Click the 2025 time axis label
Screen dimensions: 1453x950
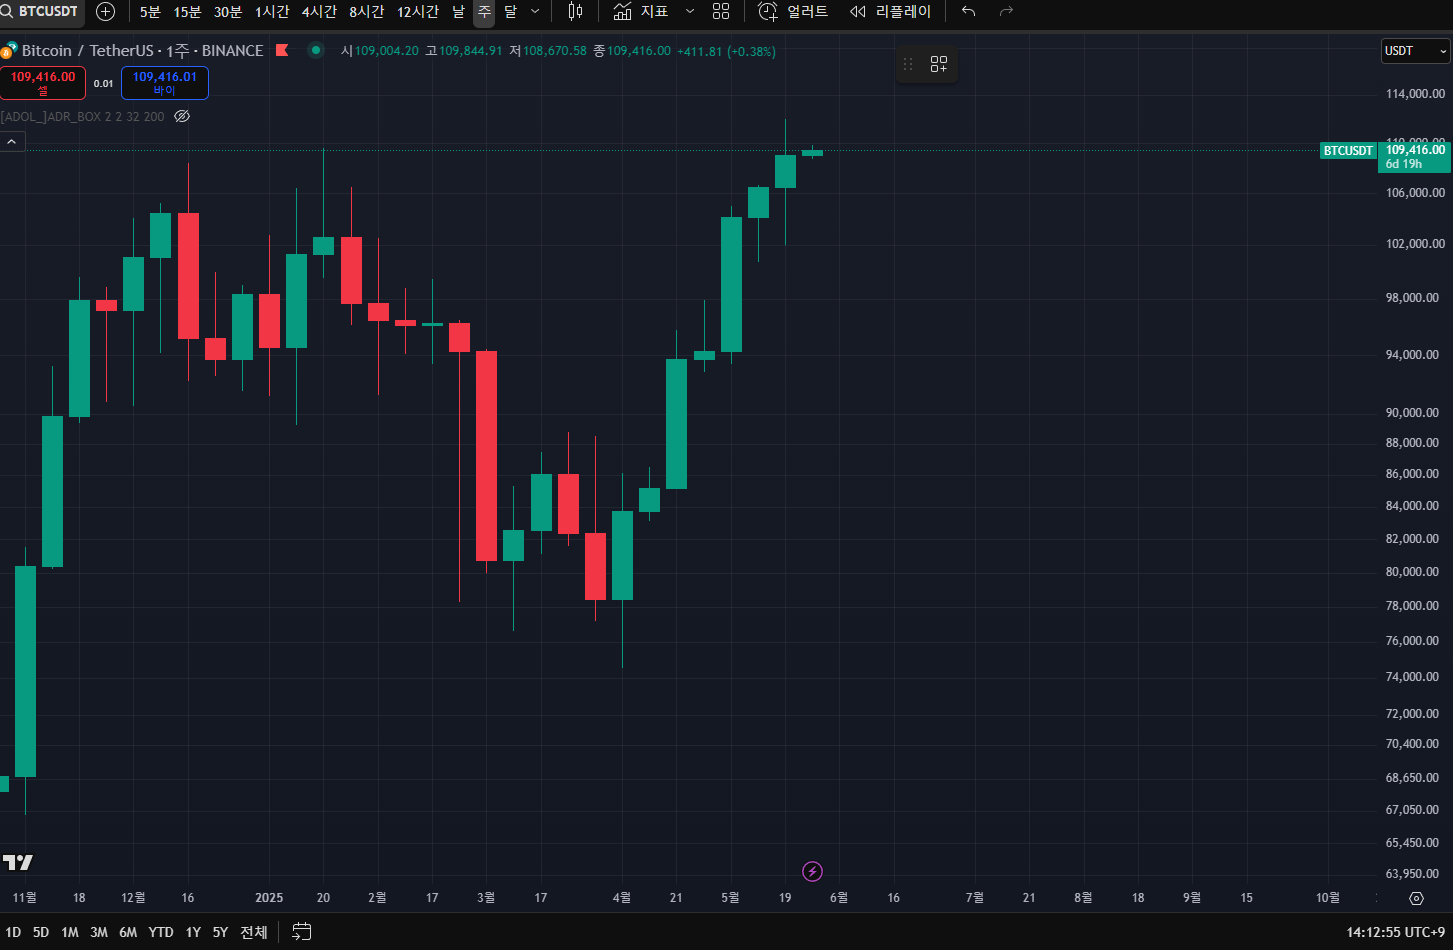pyautogui.click(x=270, y=897)
